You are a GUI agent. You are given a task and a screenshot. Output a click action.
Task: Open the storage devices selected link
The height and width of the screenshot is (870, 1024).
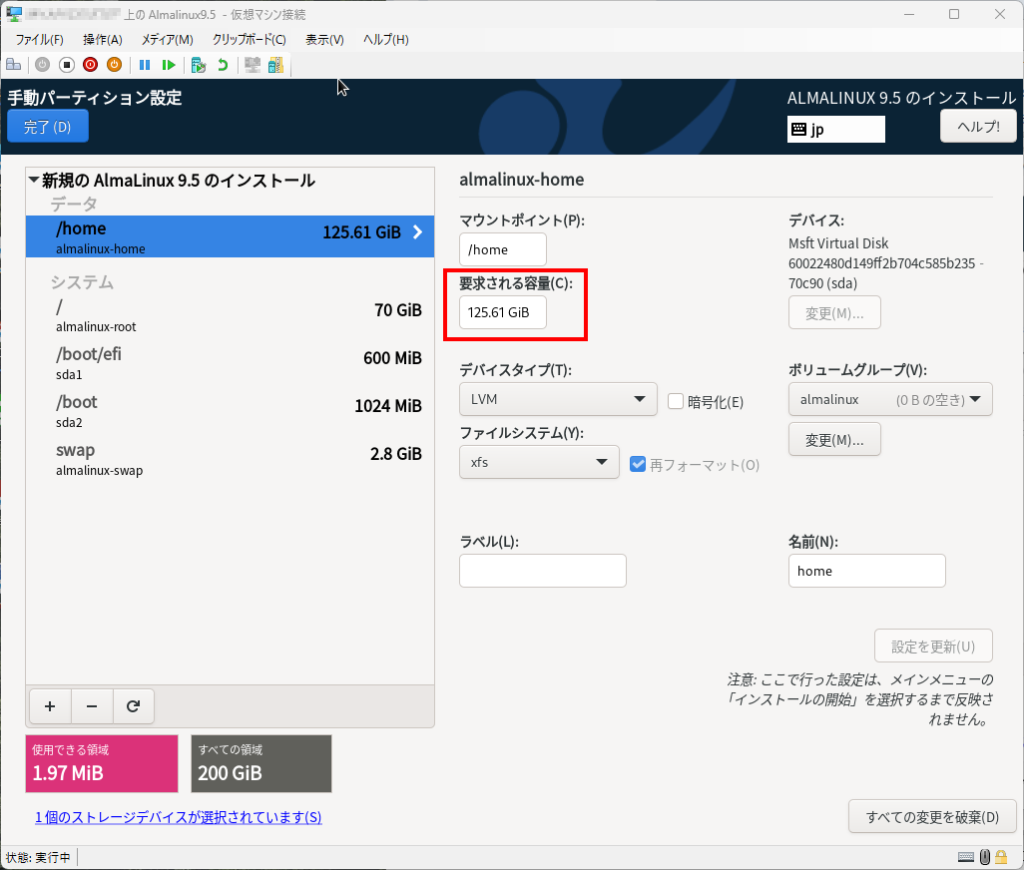(x=178, y=817)
